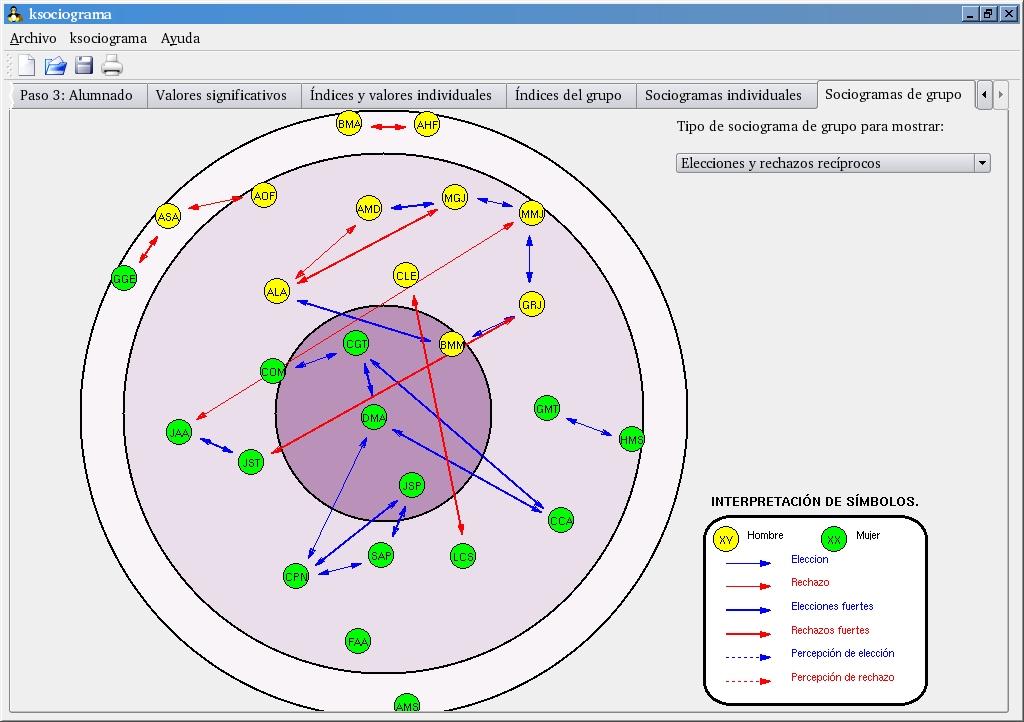Select the MMJ node
Image resolution: width=1024 pixels, height=722 pixels.
532,213
